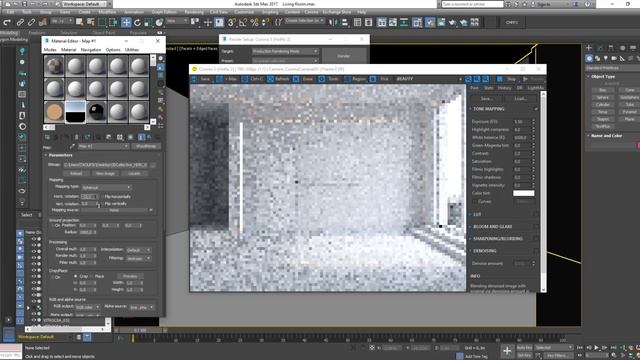Screen dimensions: 640x360
Task: Click the Undo arrow in main toolbar
Action: click(x=7, y=22)
